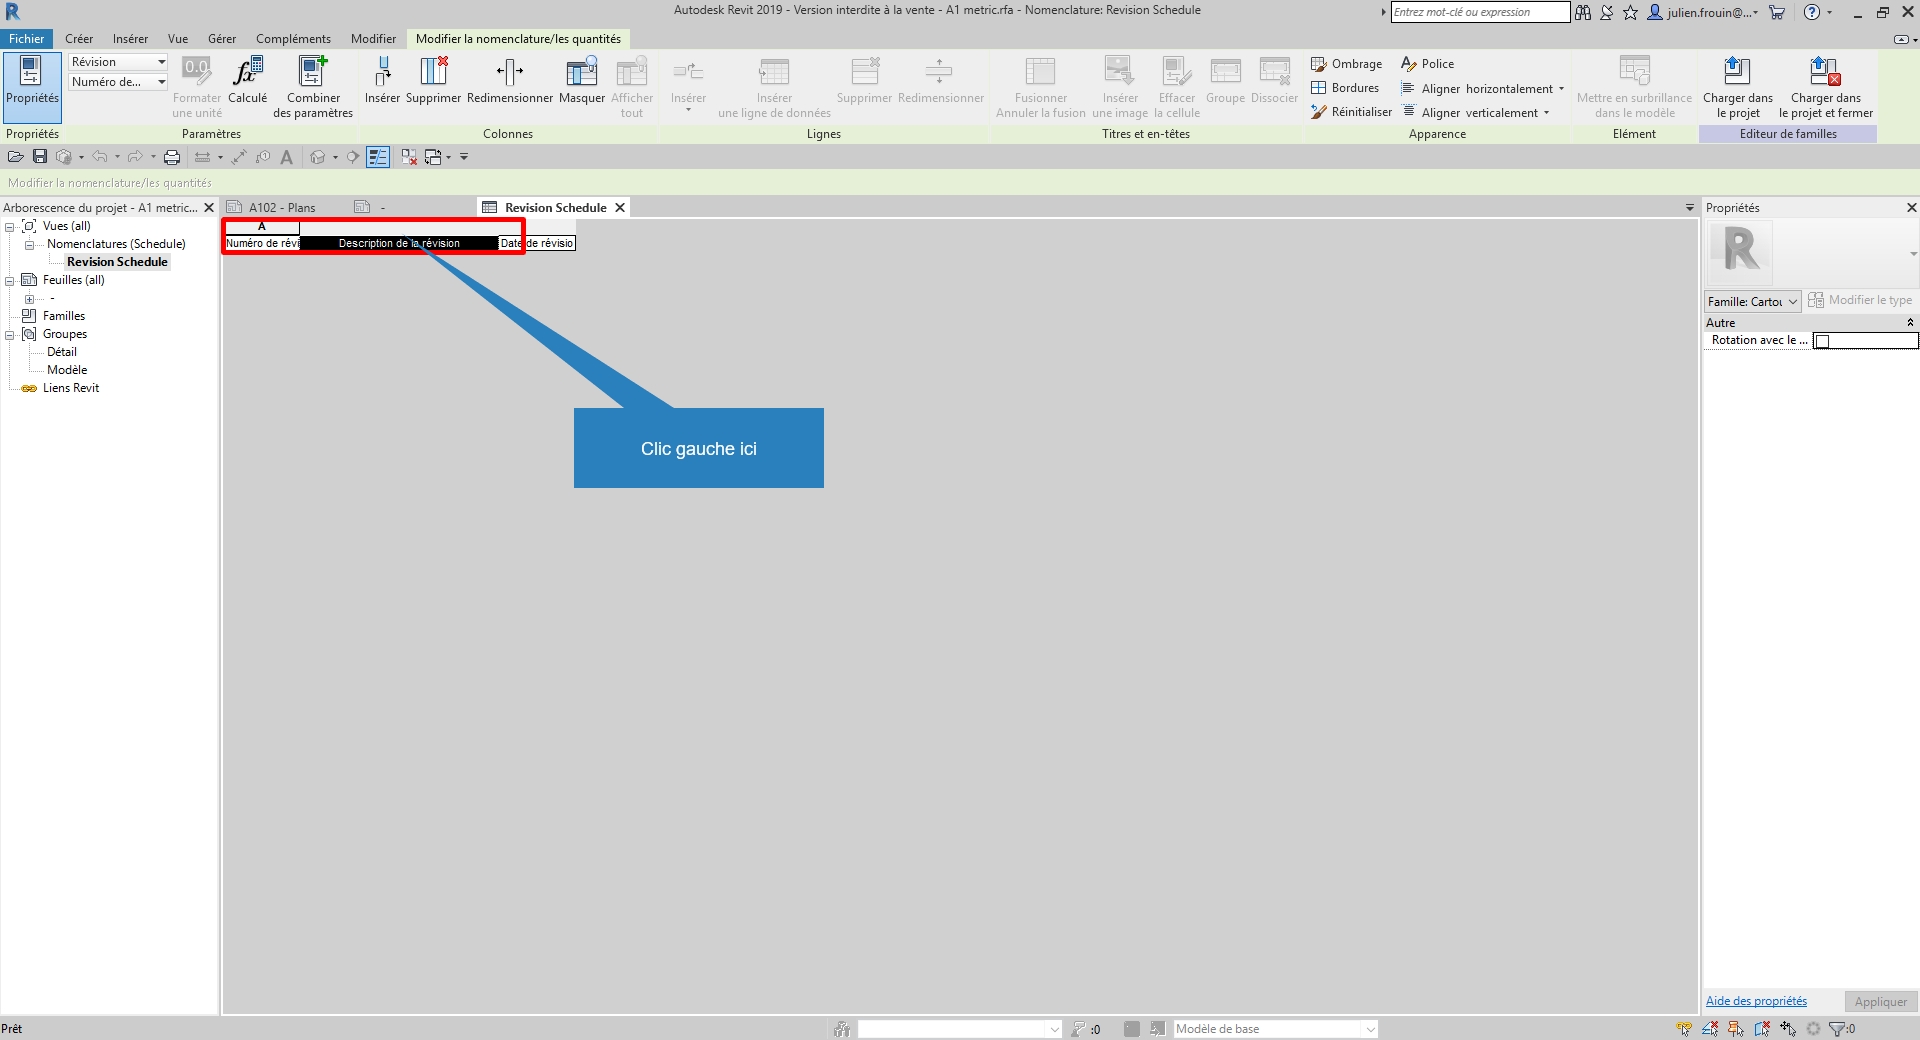Screen dimensions: 1920x1040
Task: Toggle Rotation avec le composant checkbox
Action: 1822,341
